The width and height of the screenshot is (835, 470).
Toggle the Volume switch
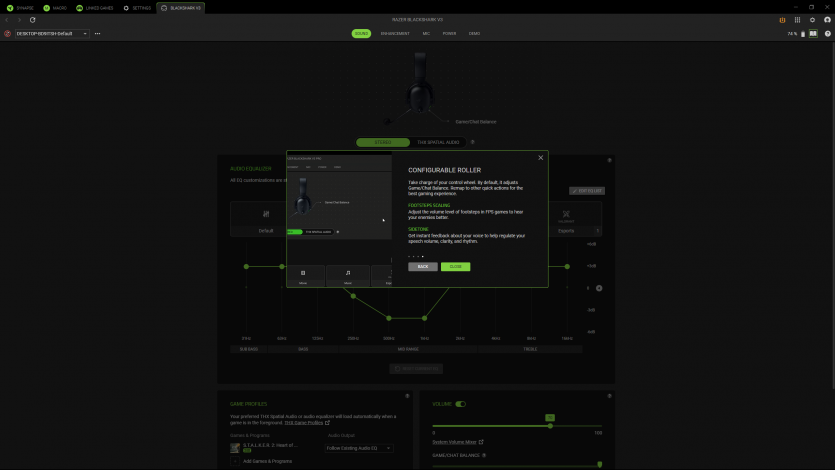tap(460, 404)
